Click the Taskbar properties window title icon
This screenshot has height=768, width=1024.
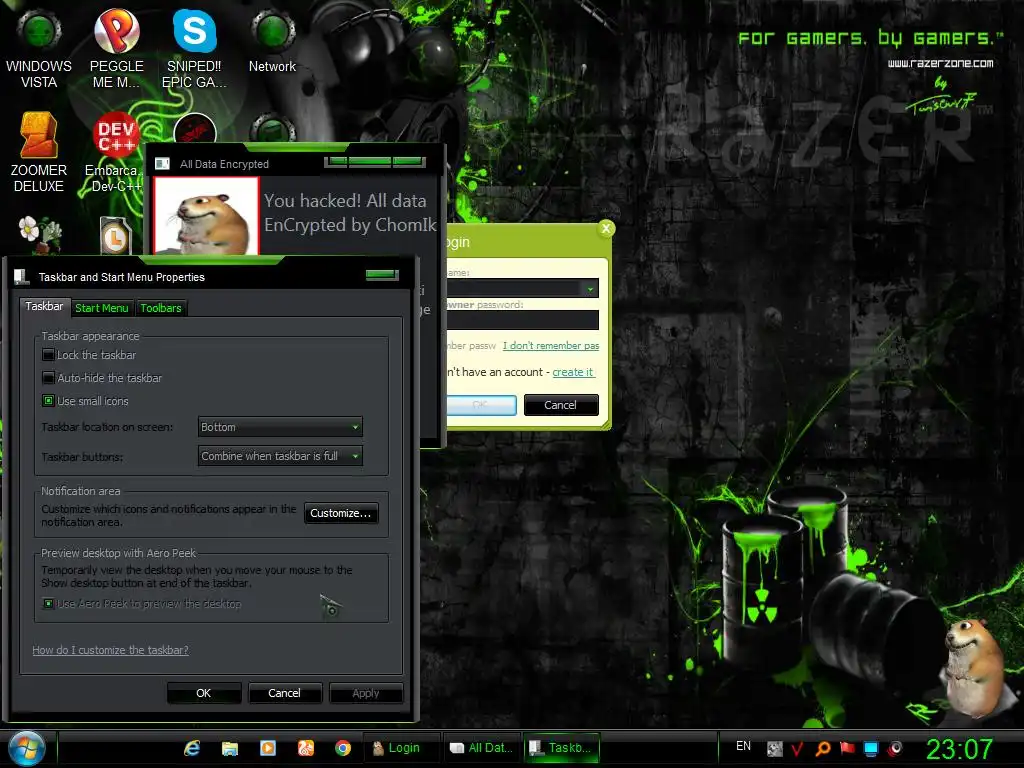[x=22, y=277]
